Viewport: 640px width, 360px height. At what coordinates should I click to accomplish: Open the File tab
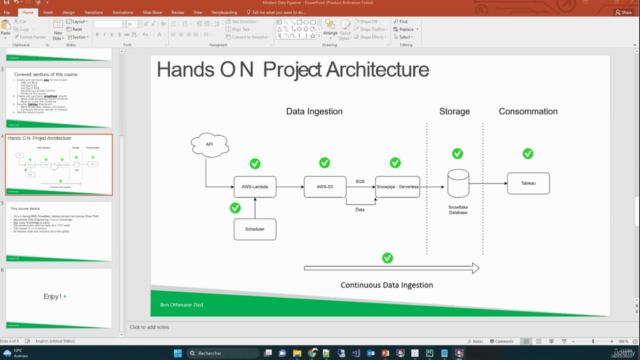click(7, 13)
